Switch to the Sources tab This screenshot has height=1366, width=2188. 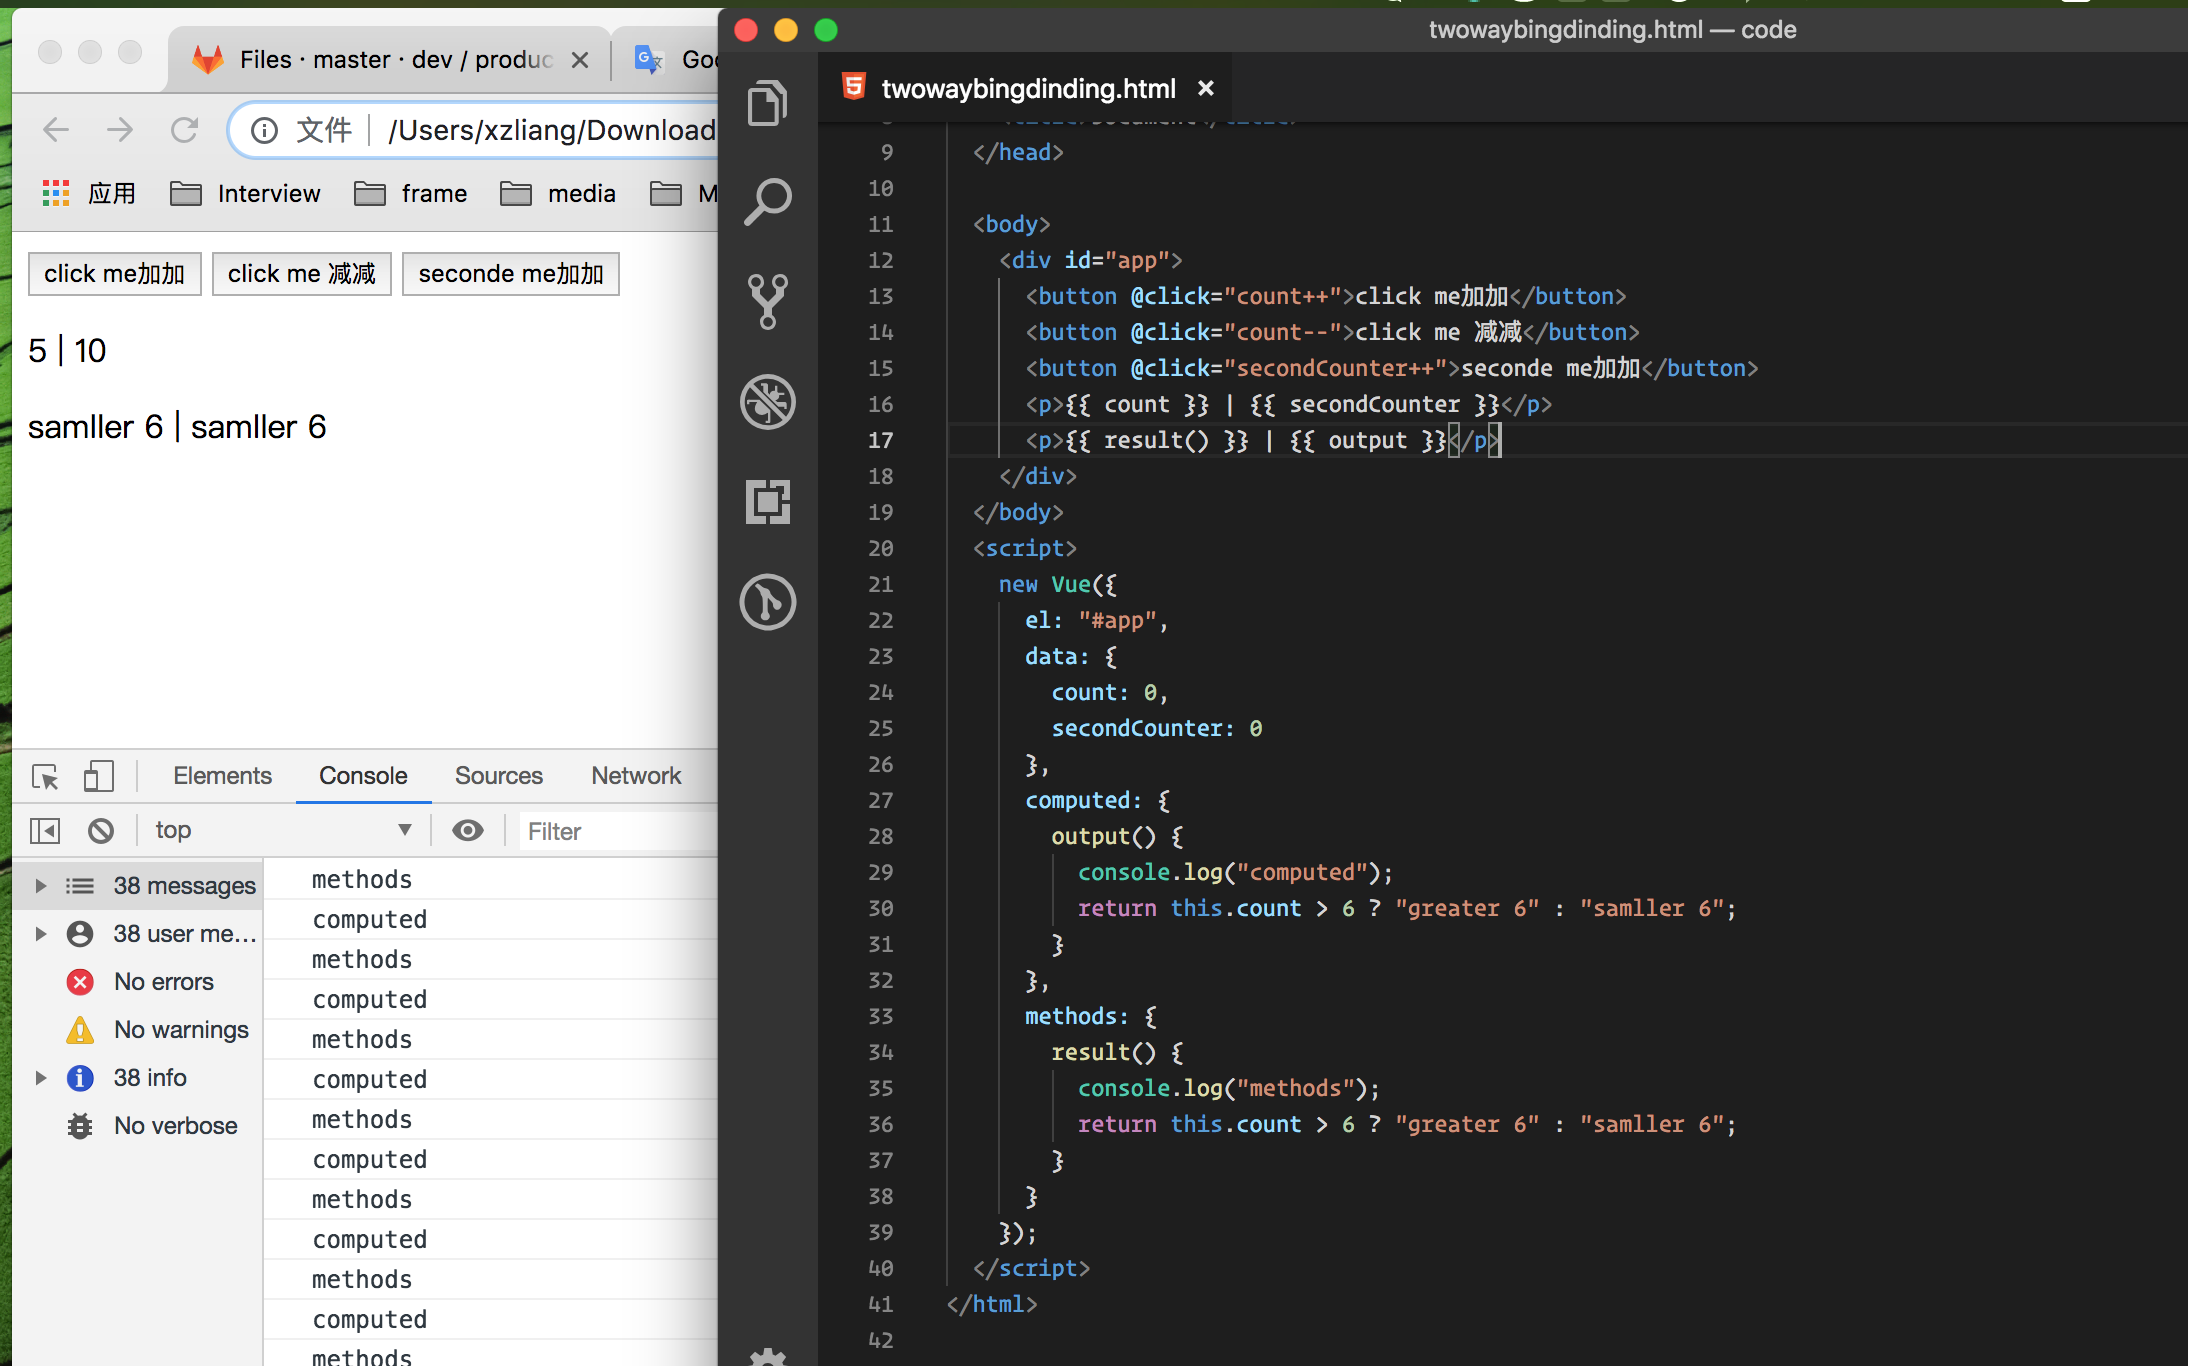pyautogui.click(x=498, y=776)
